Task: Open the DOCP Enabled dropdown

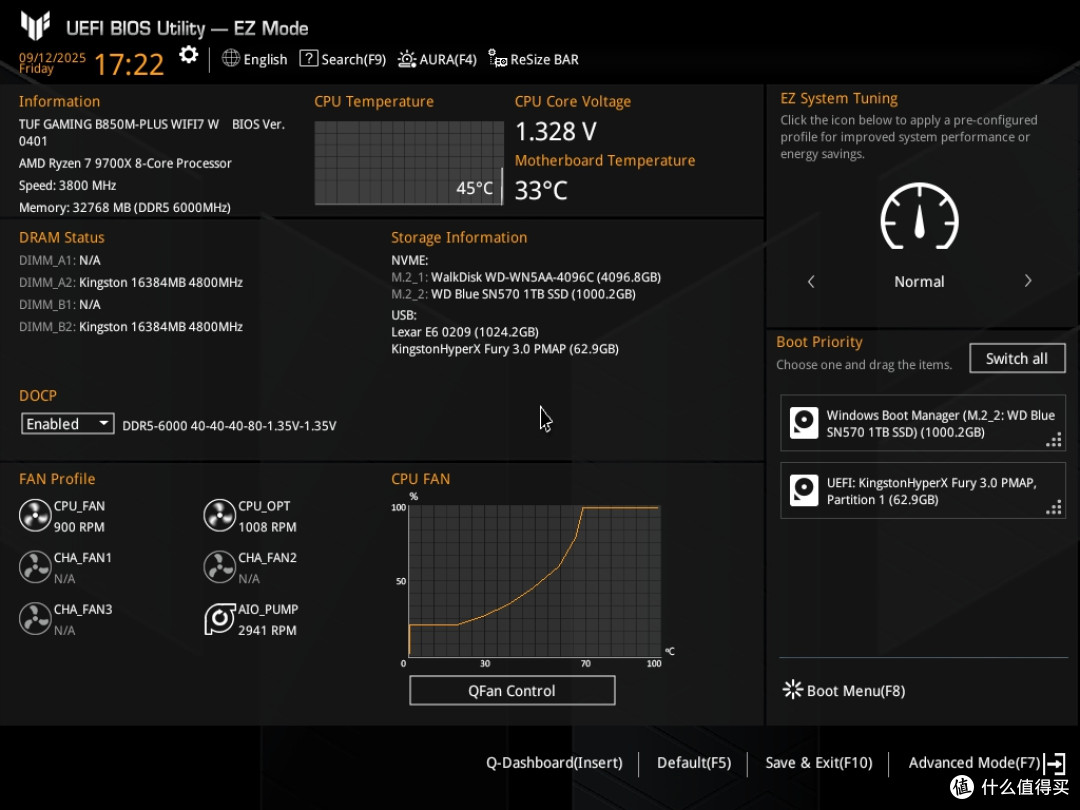Action: click(x=68, y=424)
